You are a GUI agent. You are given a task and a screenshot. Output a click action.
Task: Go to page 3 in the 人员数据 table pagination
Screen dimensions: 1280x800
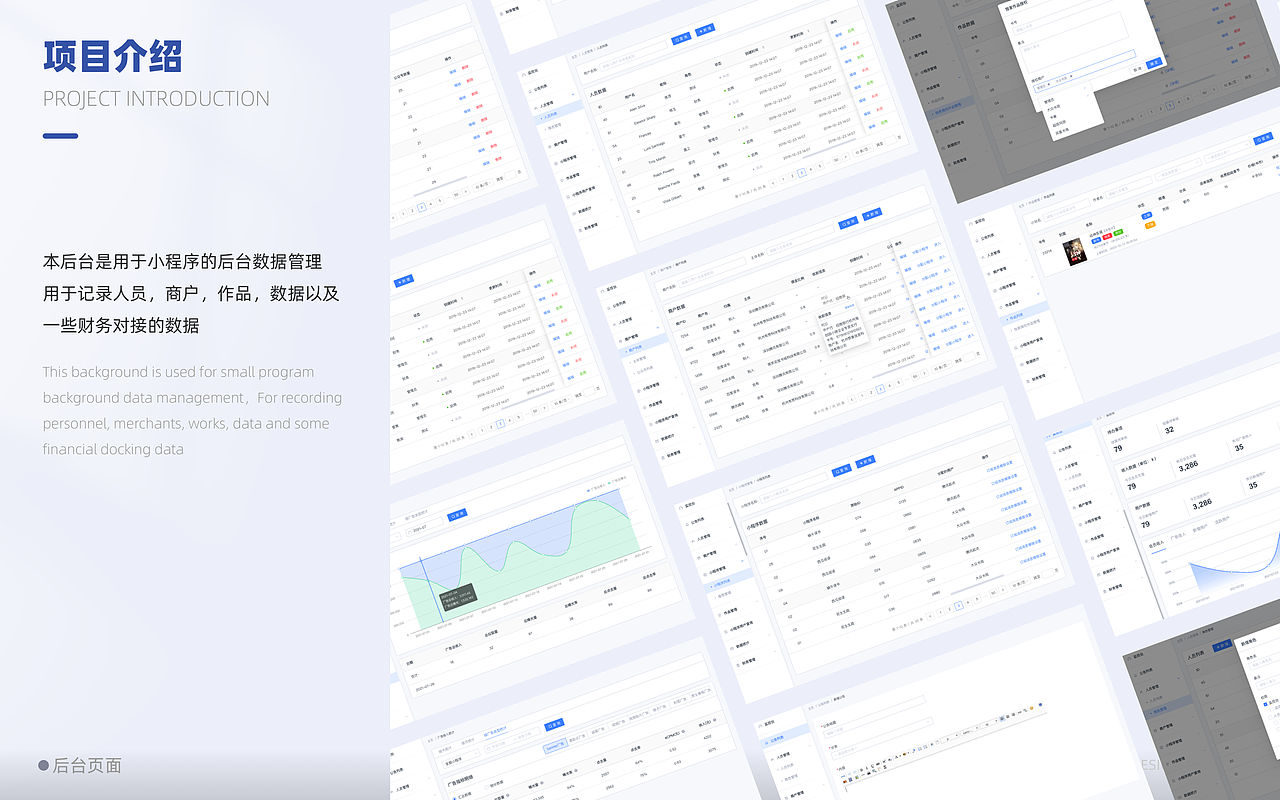click(x=802, y=172)
